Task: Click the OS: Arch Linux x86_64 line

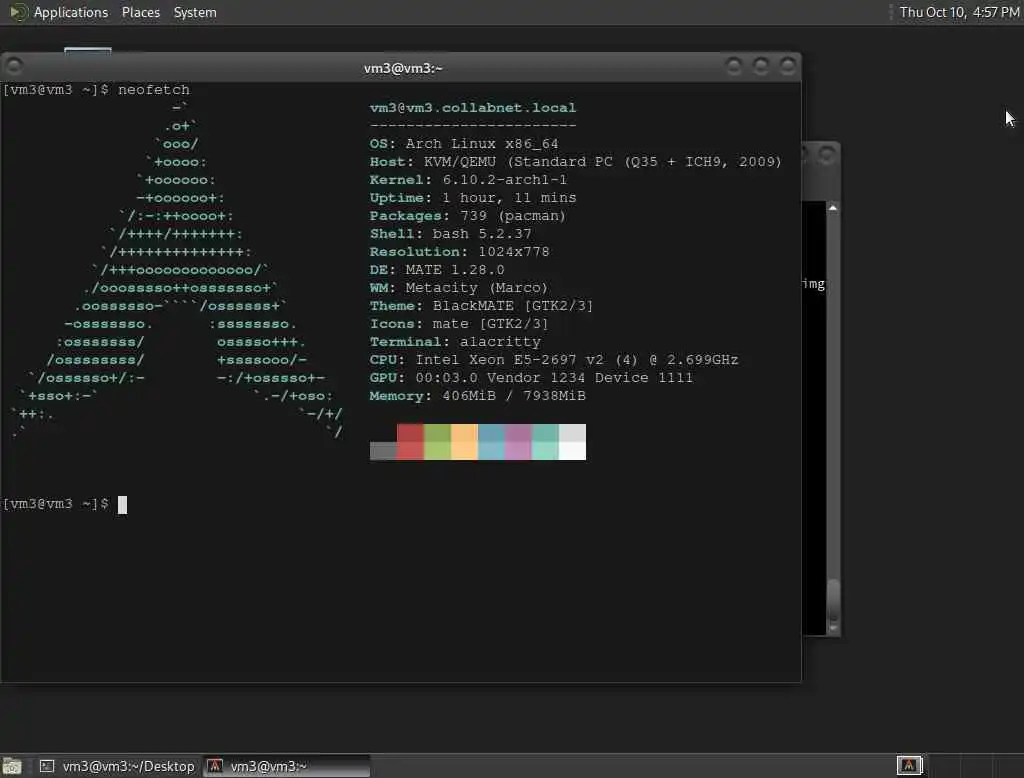Action: click(464, 144)
